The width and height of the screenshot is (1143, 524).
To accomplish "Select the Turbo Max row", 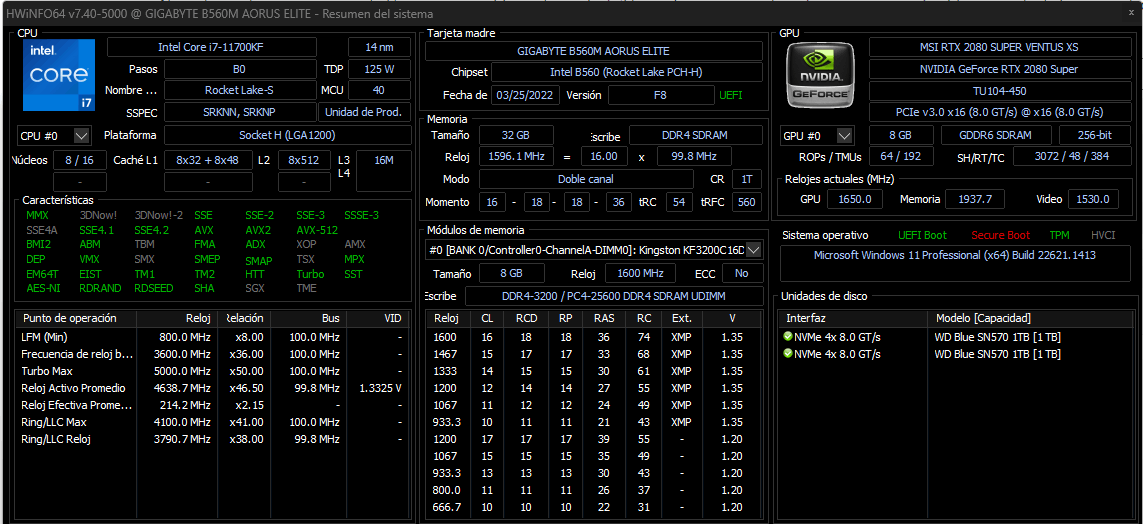I will pos(211,371).
